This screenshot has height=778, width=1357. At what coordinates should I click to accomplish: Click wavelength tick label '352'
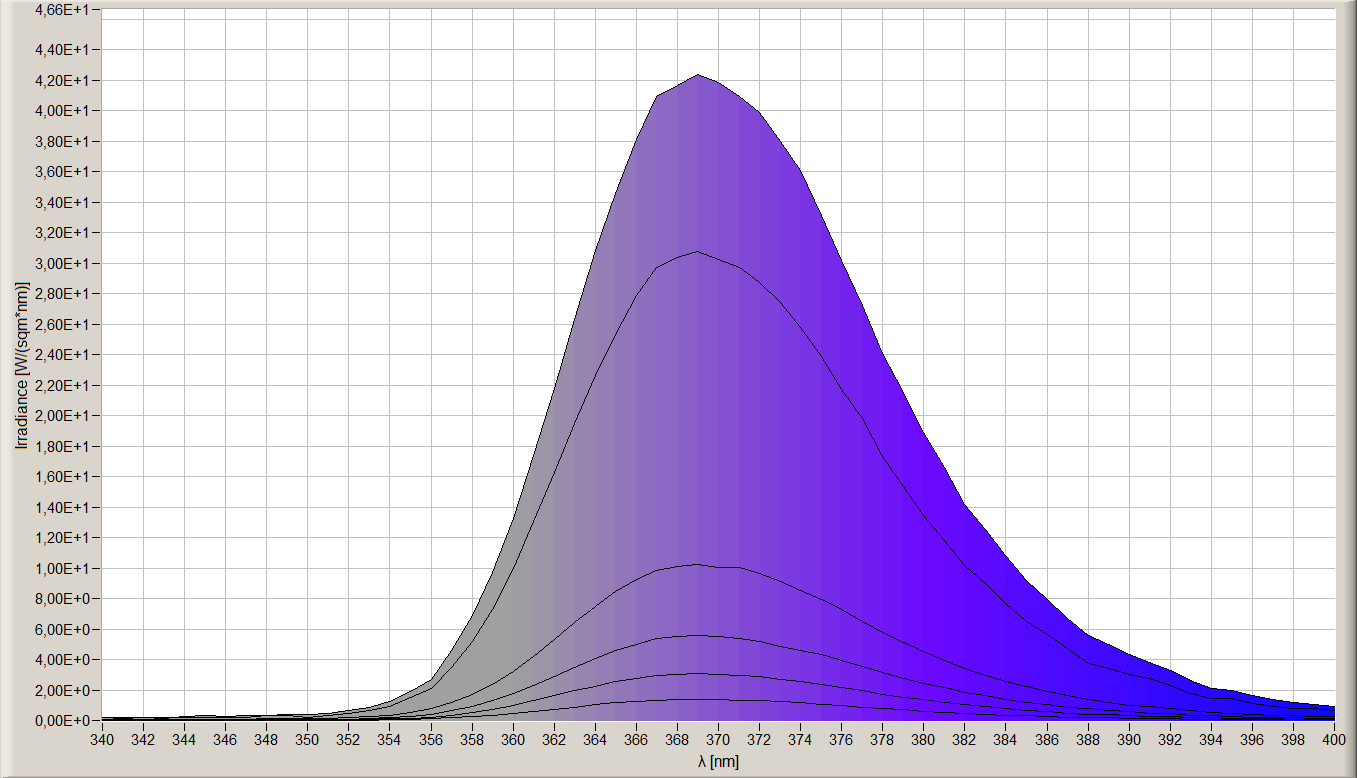(348, 740)
